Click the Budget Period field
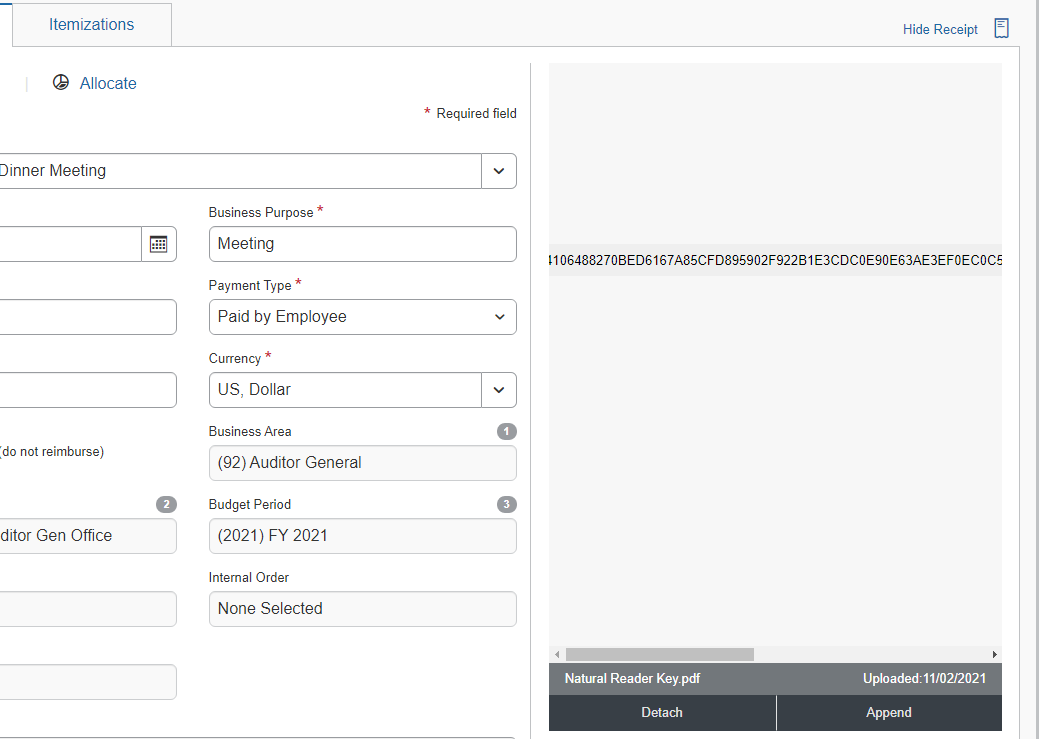The image size is (1039, 739). point(362,536)
